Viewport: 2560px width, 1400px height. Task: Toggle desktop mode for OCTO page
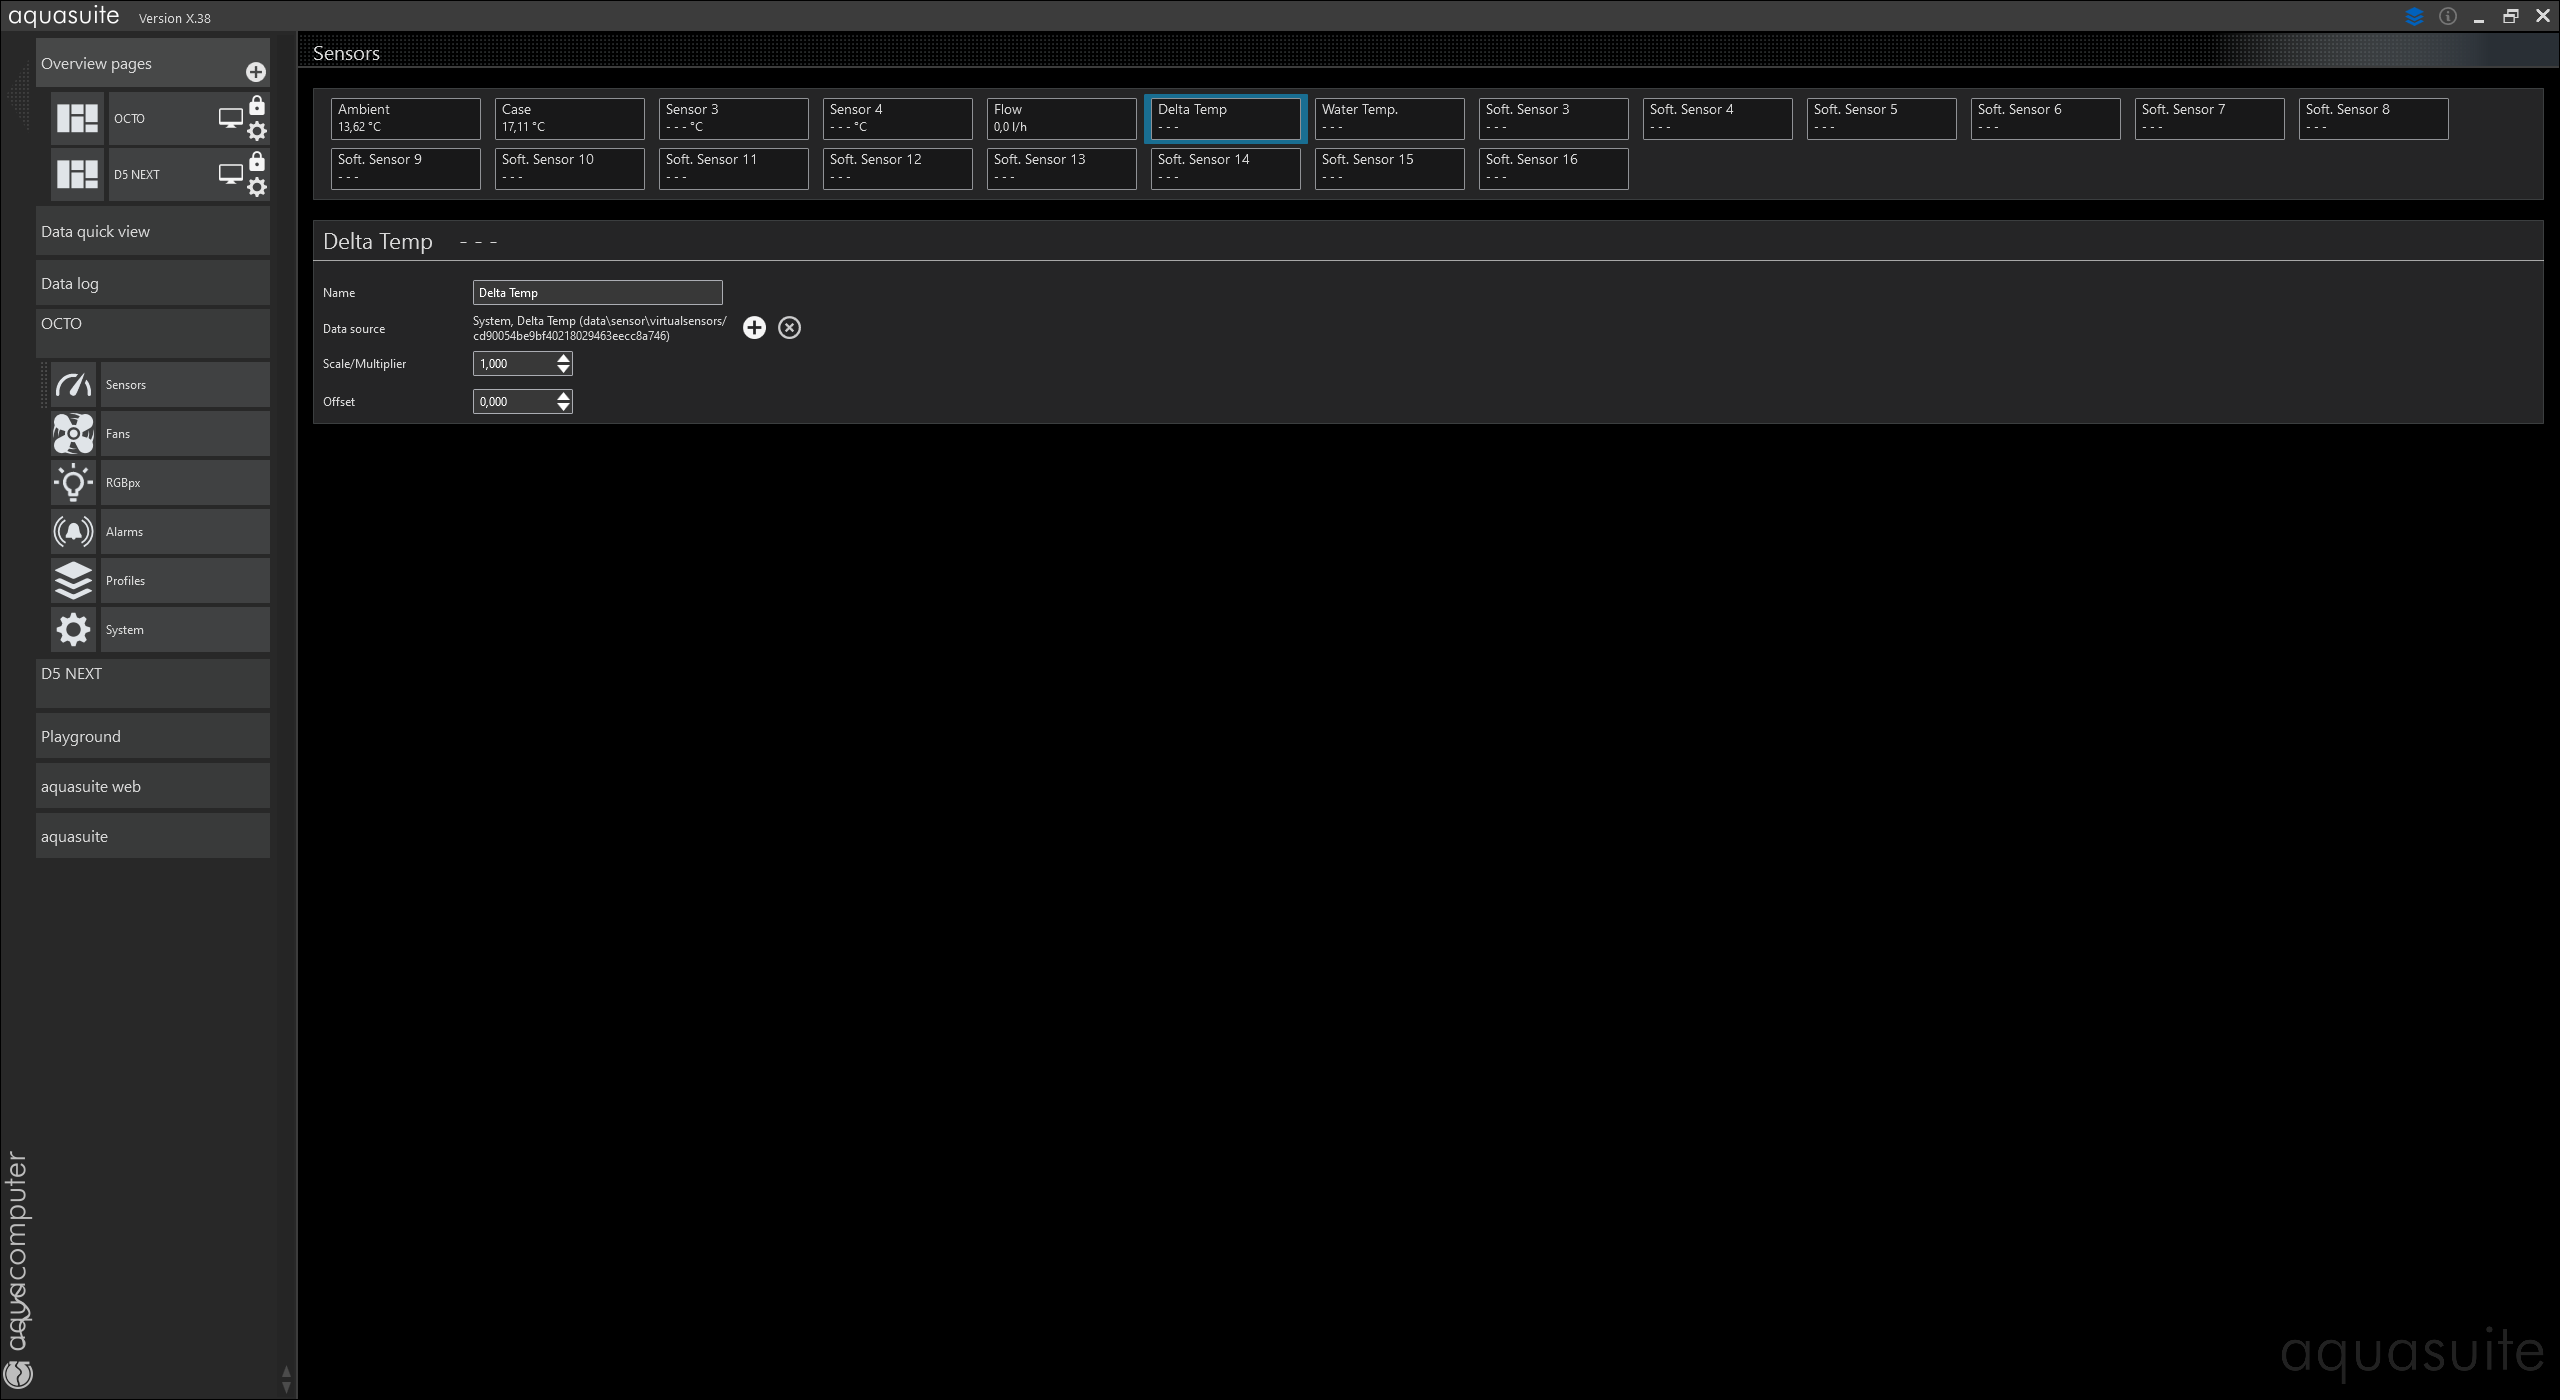click(230, 118)
